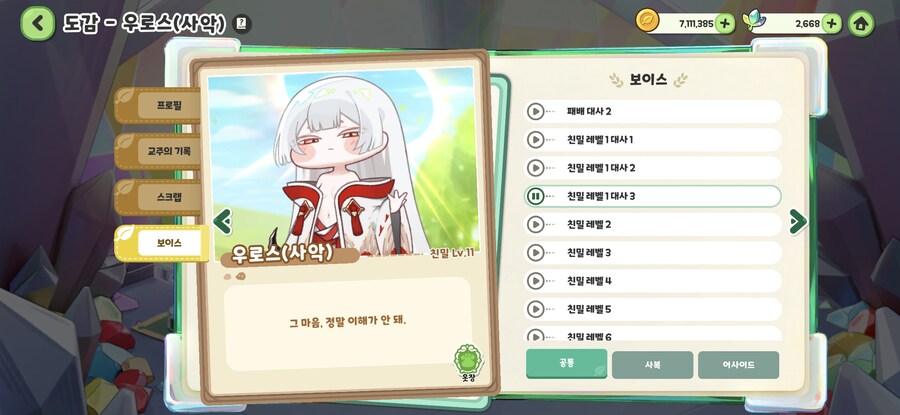Viewport: 900px width, 415px height.
Task: Show previous character with left arrow
Action: click(x=223, y=222)
